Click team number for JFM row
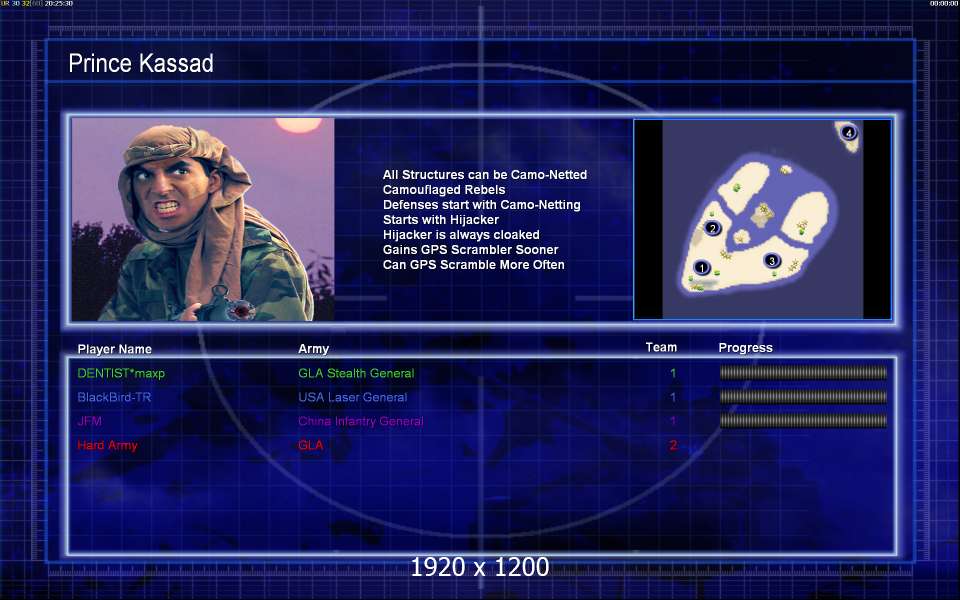The height and width of the screenshot is (600, 960). point(673,421)
